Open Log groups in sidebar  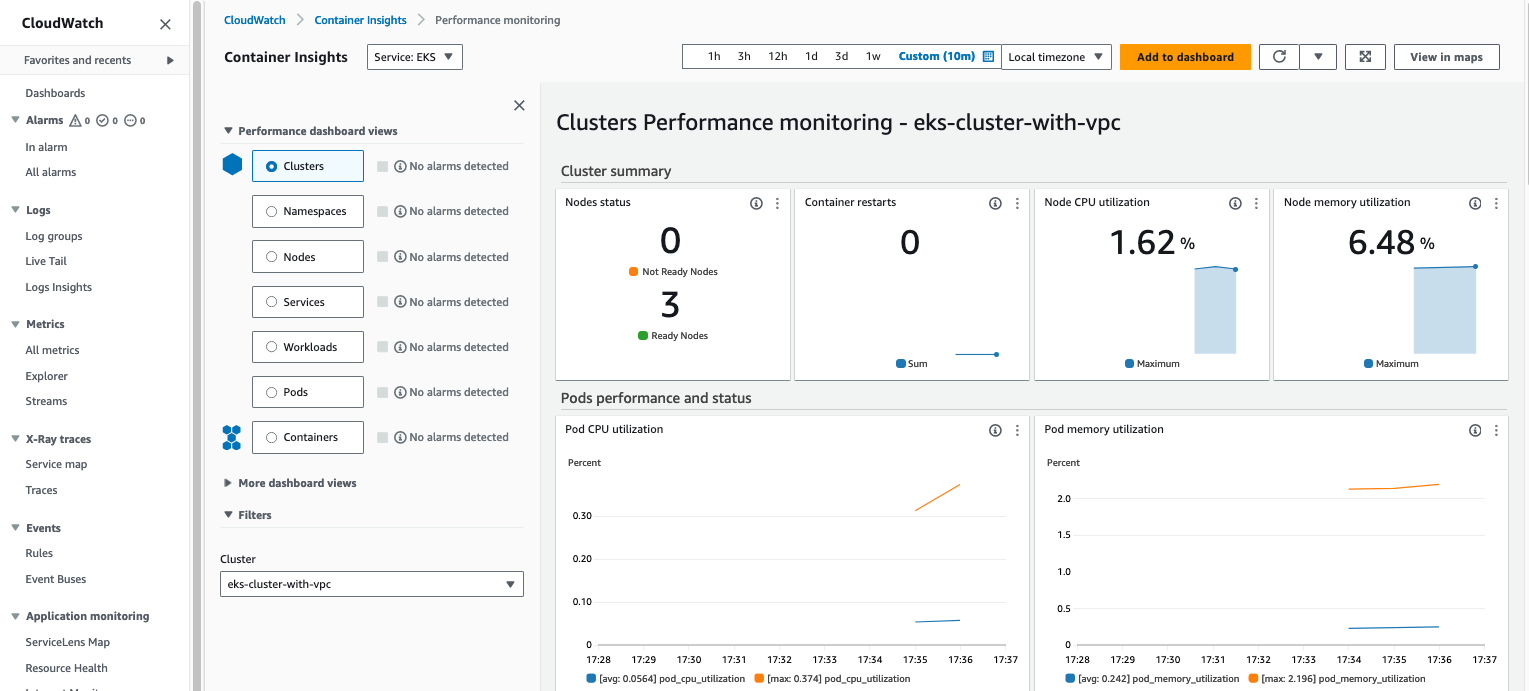click(x=54, y=236)
